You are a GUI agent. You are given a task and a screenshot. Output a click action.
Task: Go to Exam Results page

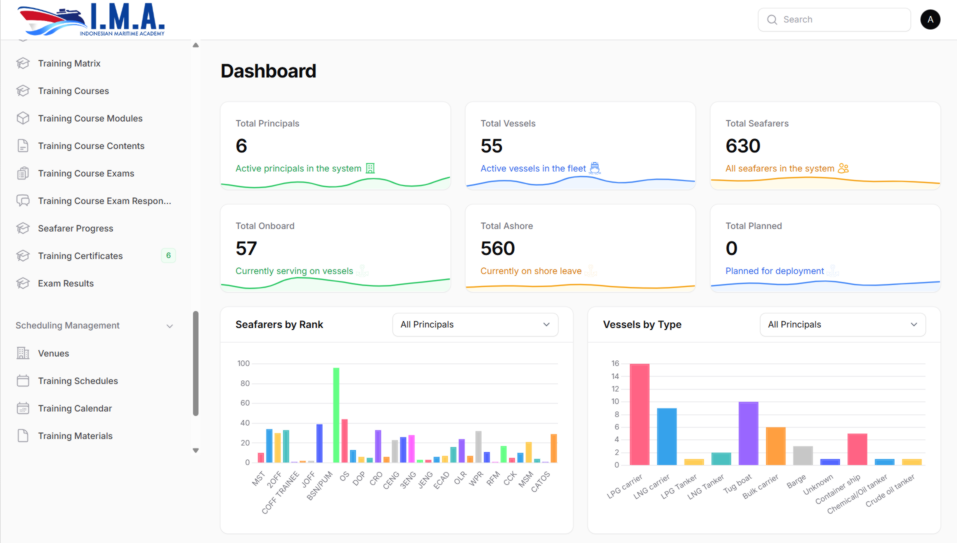(x=66, y=283)
